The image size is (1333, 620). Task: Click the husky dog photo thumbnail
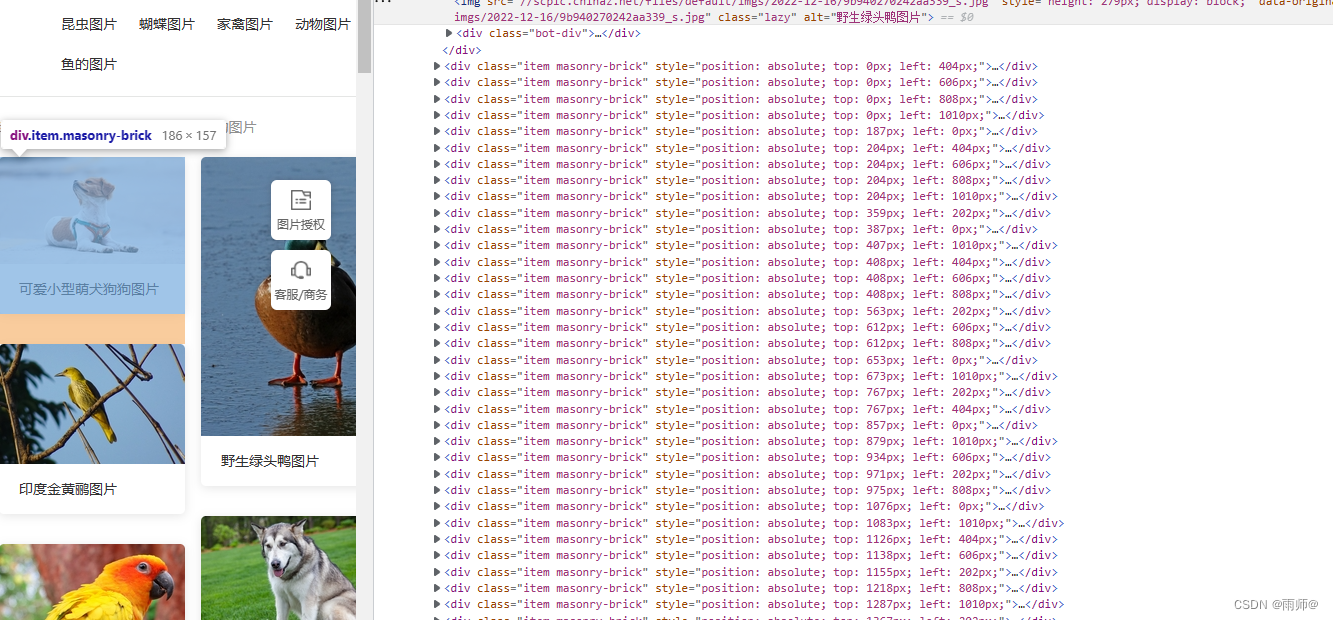tap(277, 568)
